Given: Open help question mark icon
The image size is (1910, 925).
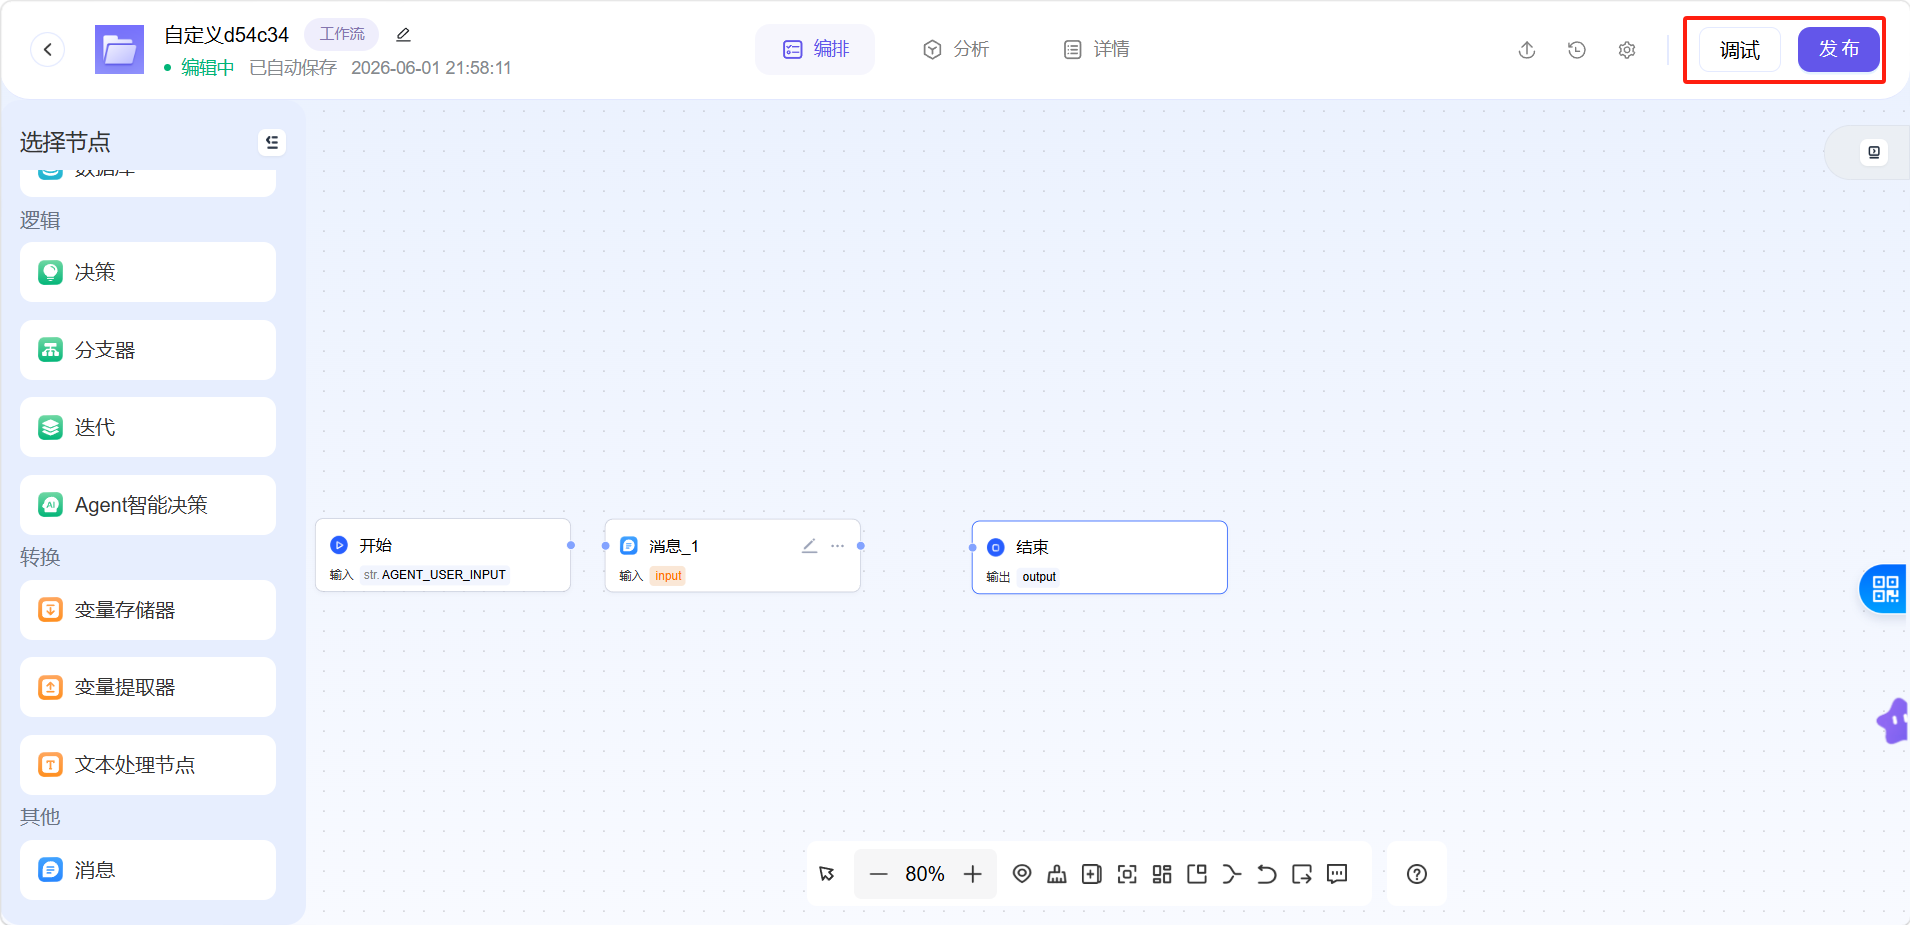Looking at the screenshot, I should pos(1417,874).
